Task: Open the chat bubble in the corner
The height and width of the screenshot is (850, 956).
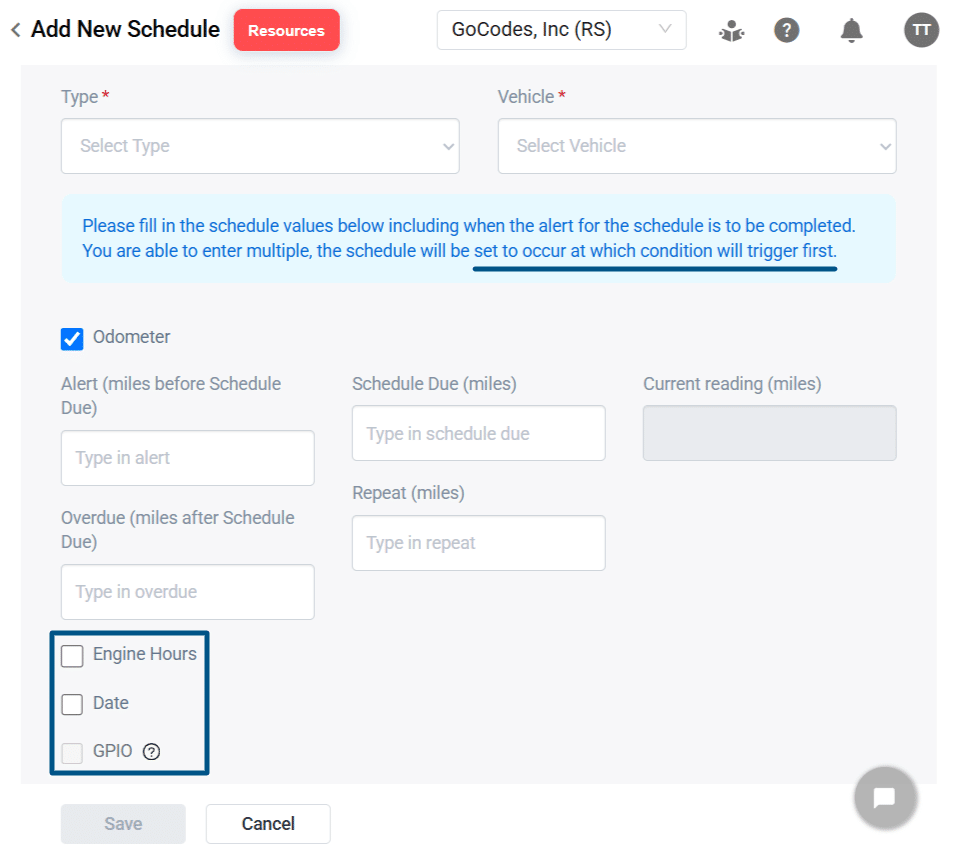Action: click(885, 797)
